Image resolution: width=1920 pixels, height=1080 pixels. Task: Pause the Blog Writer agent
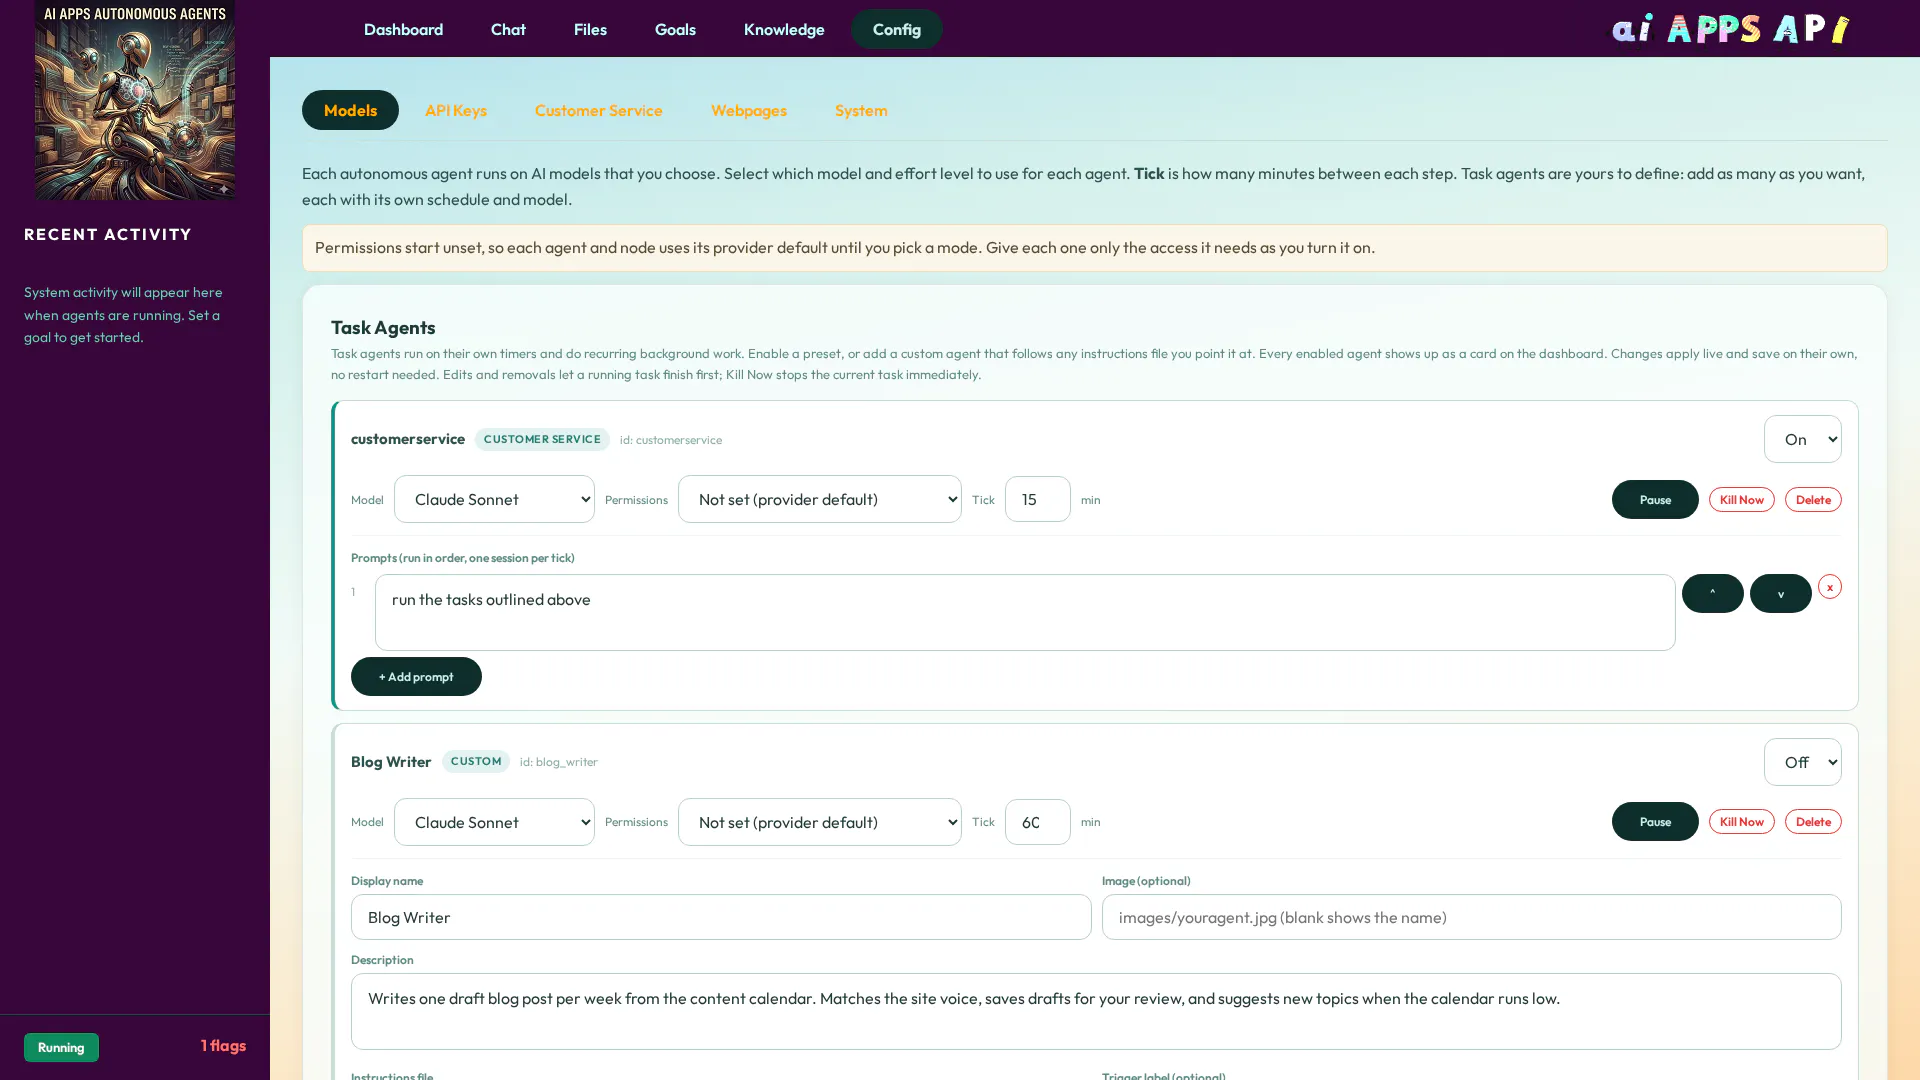pos(1655,821)
